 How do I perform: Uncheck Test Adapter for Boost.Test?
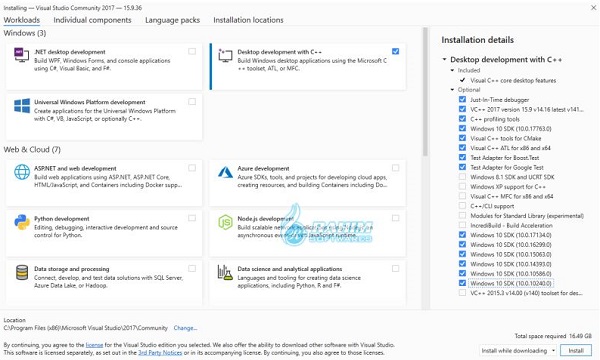[462, 158]
